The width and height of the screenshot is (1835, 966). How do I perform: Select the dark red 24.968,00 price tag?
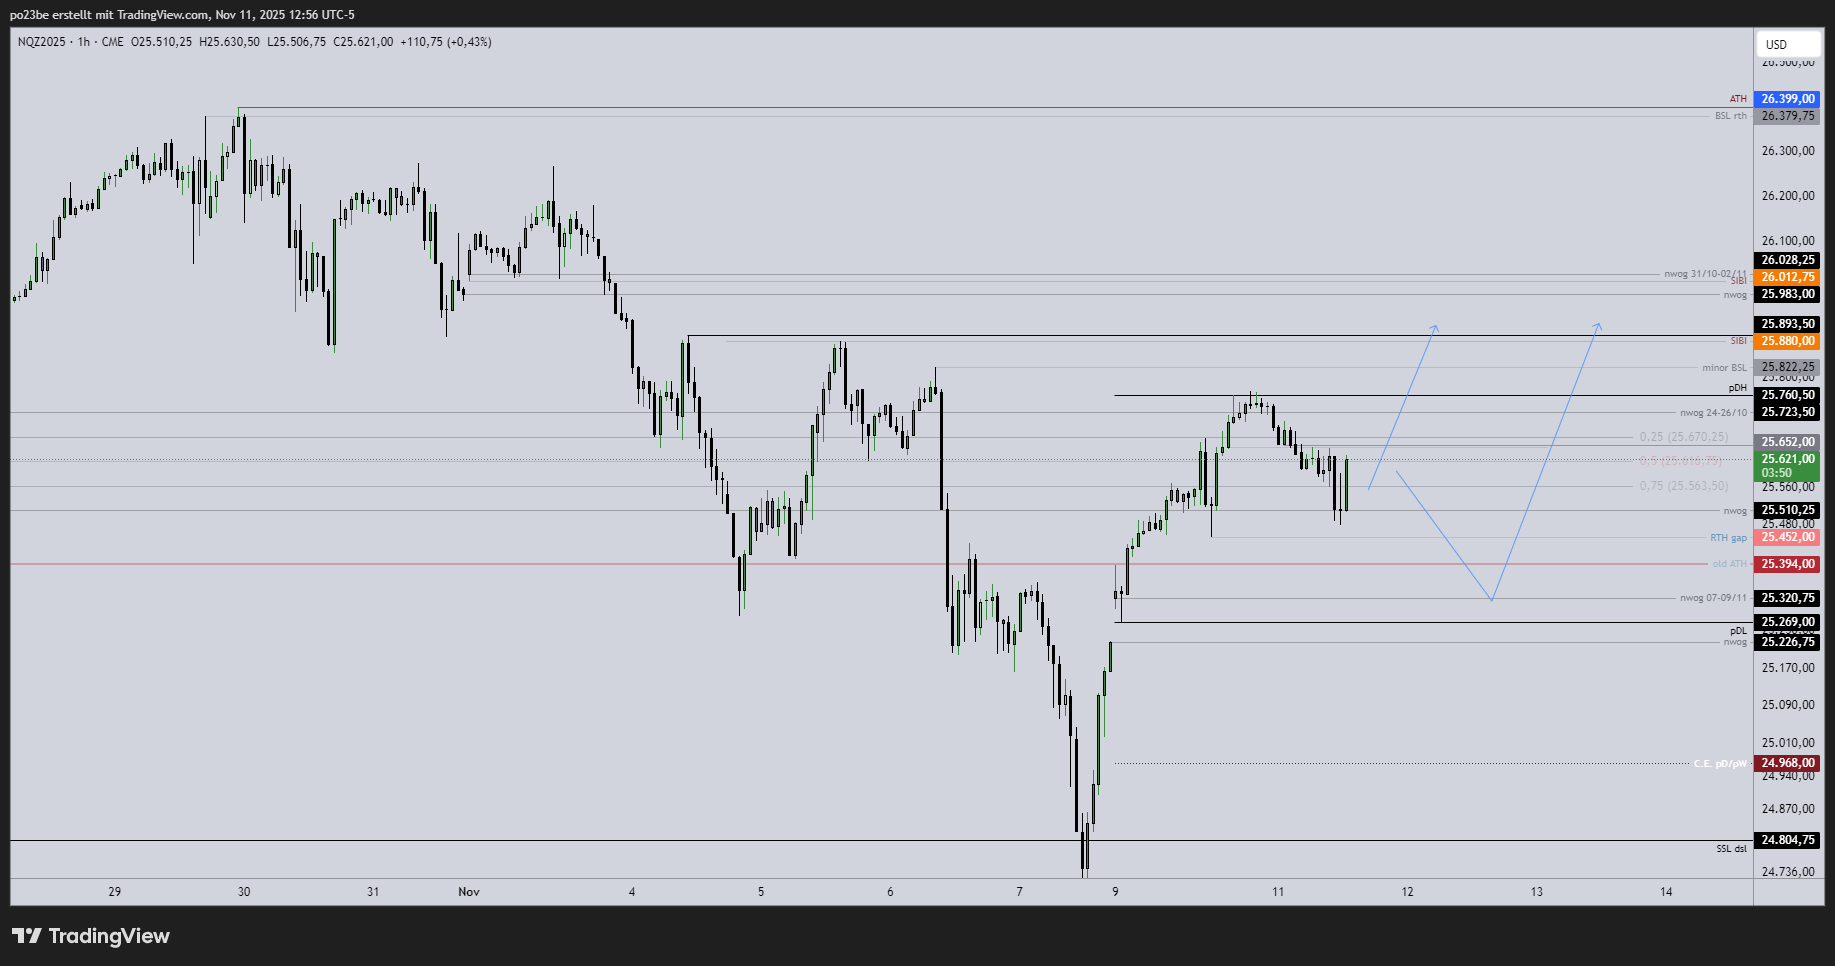click(1787, 763)
